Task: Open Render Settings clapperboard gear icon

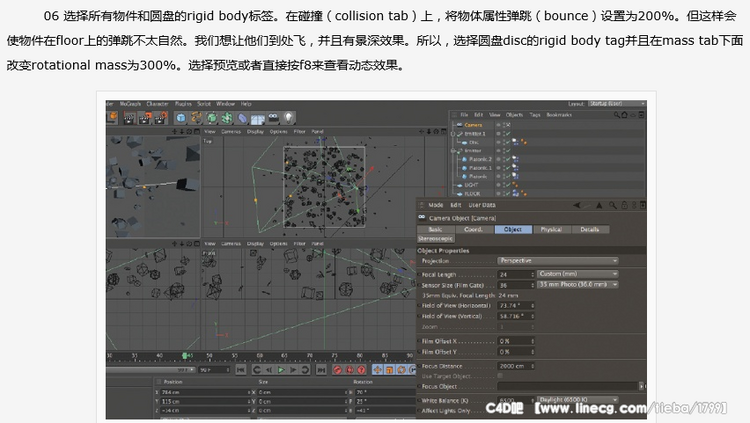Action: pyautogui.click(x=160, y=118)
